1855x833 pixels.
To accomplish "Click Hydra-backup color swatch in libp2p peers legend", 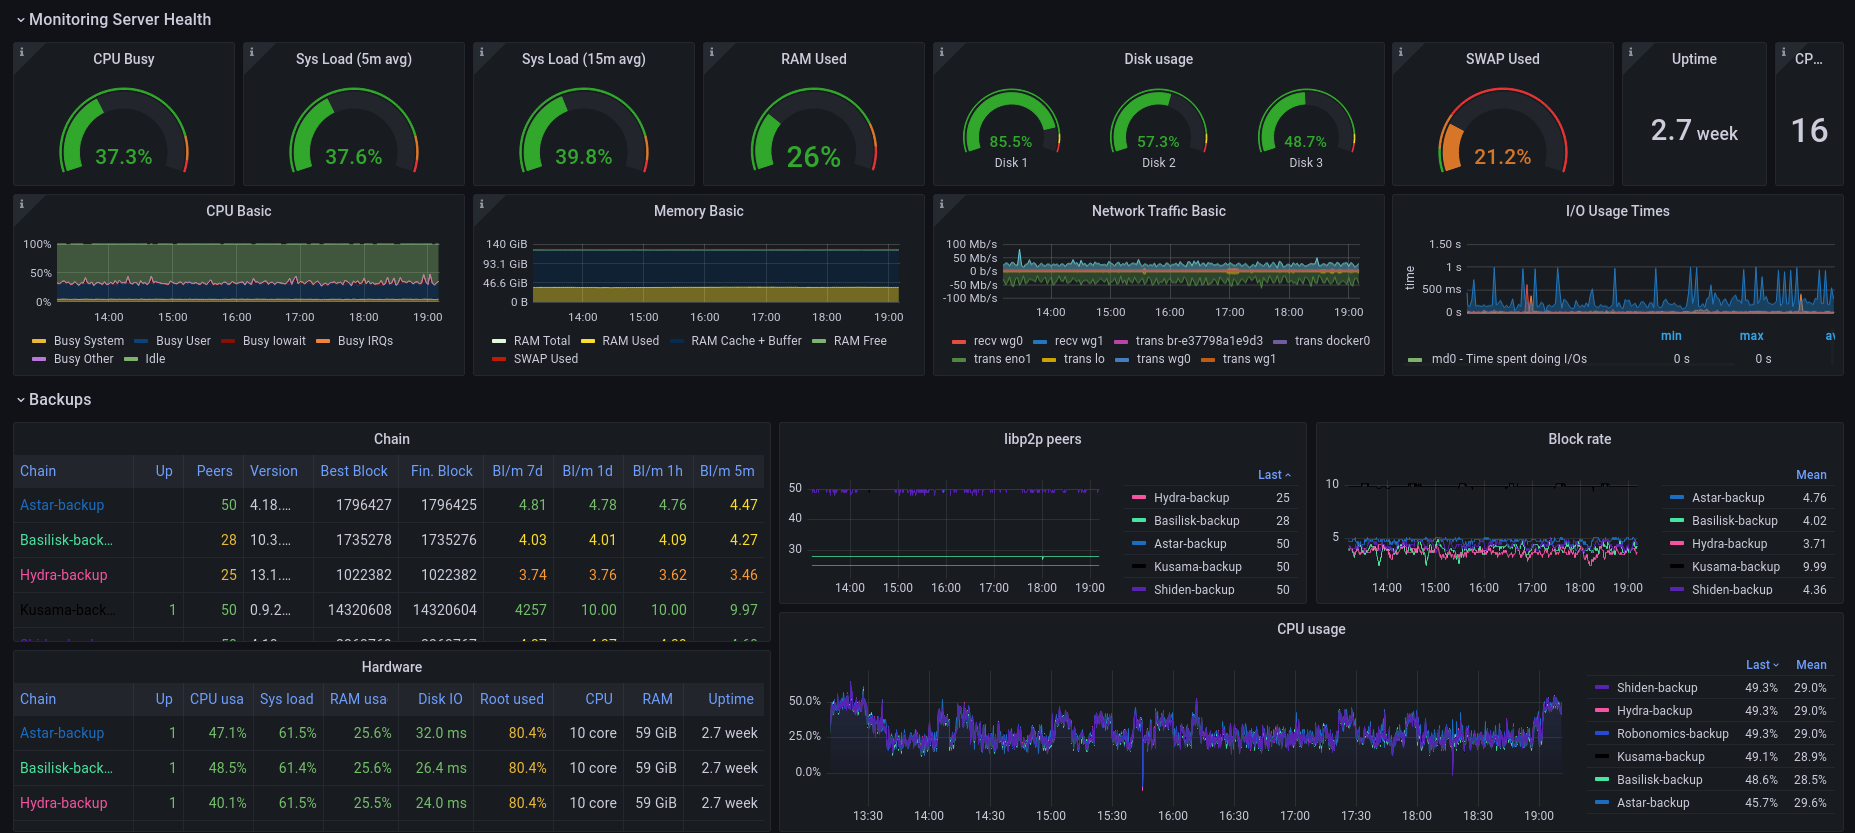I will click(1138, 498).
